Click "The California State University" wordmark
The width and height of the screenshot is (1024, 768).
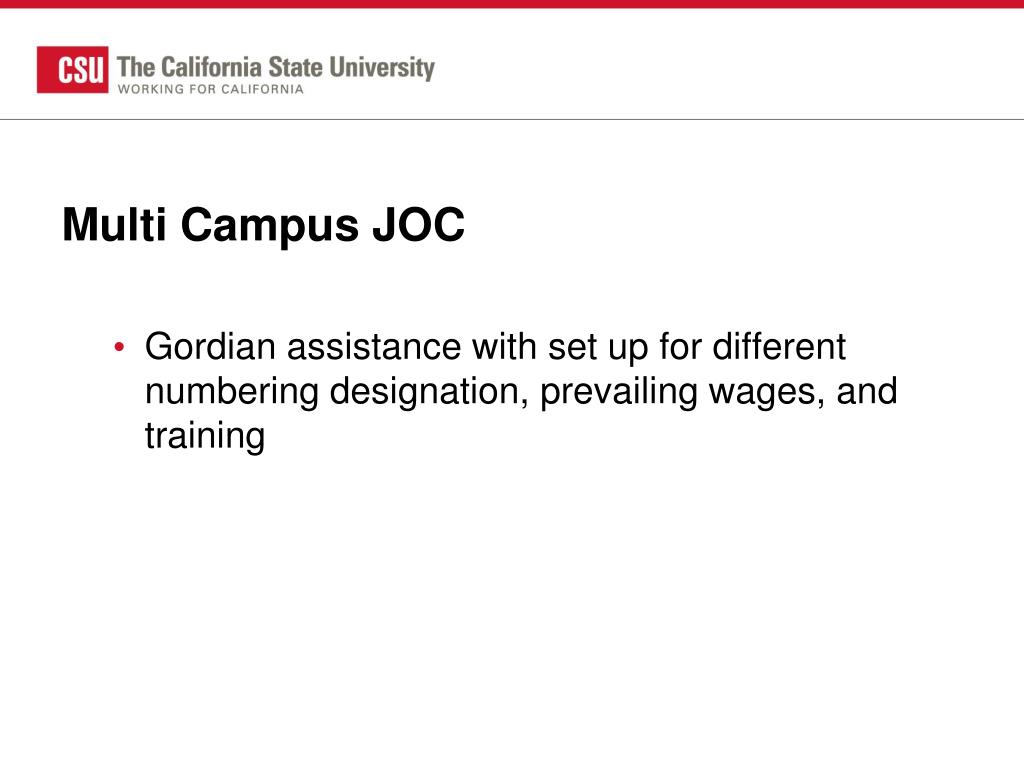(276, 67)
